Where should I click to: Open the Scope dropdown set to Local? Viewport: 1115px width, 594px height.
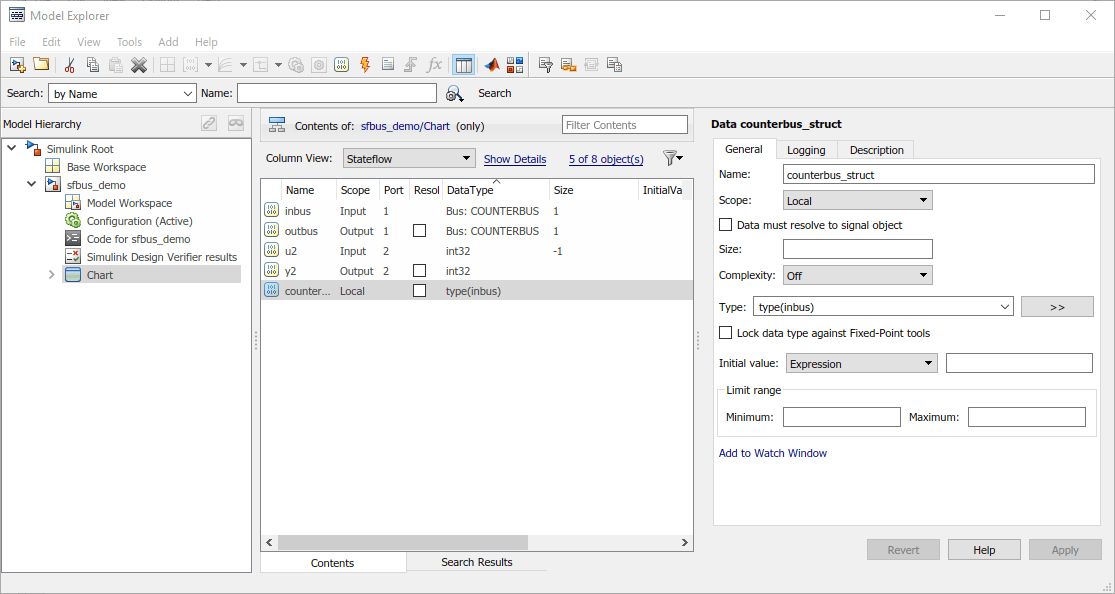858,201
